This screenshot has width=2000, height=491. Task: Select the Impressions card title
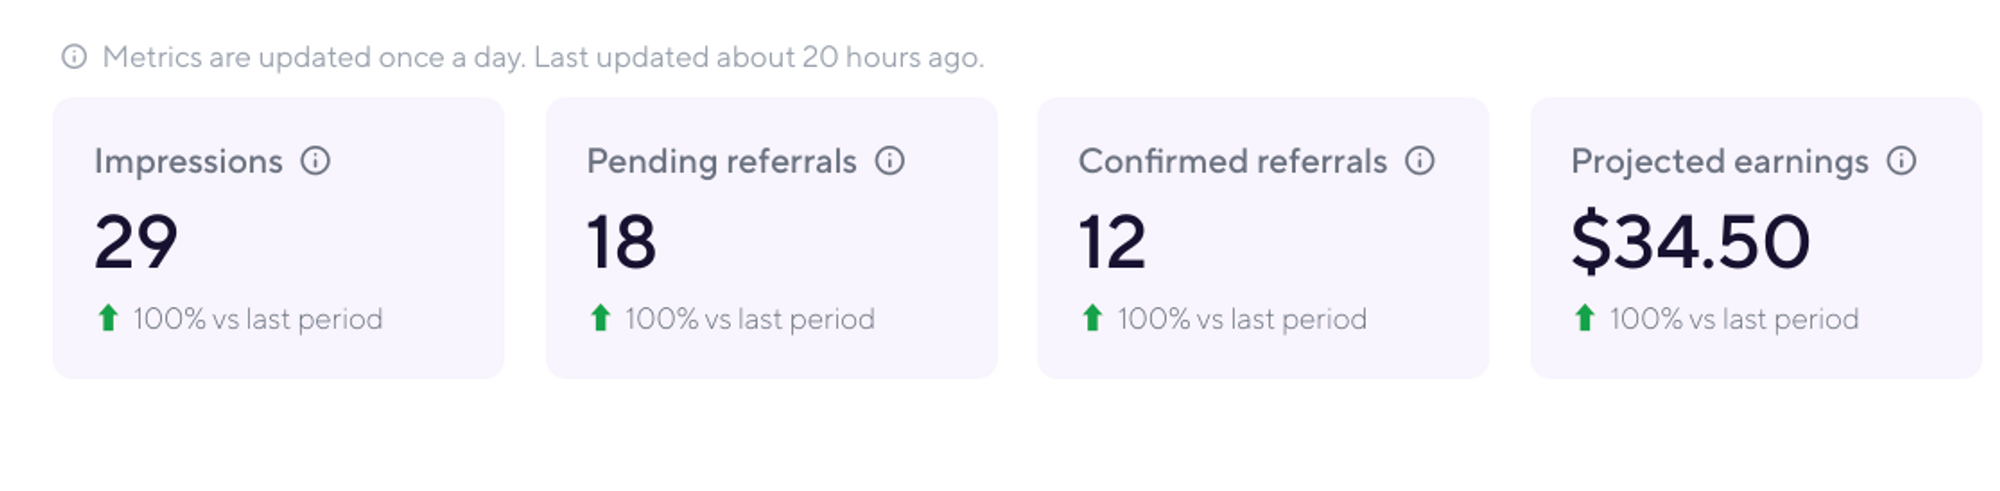click(x=188, y=162)
